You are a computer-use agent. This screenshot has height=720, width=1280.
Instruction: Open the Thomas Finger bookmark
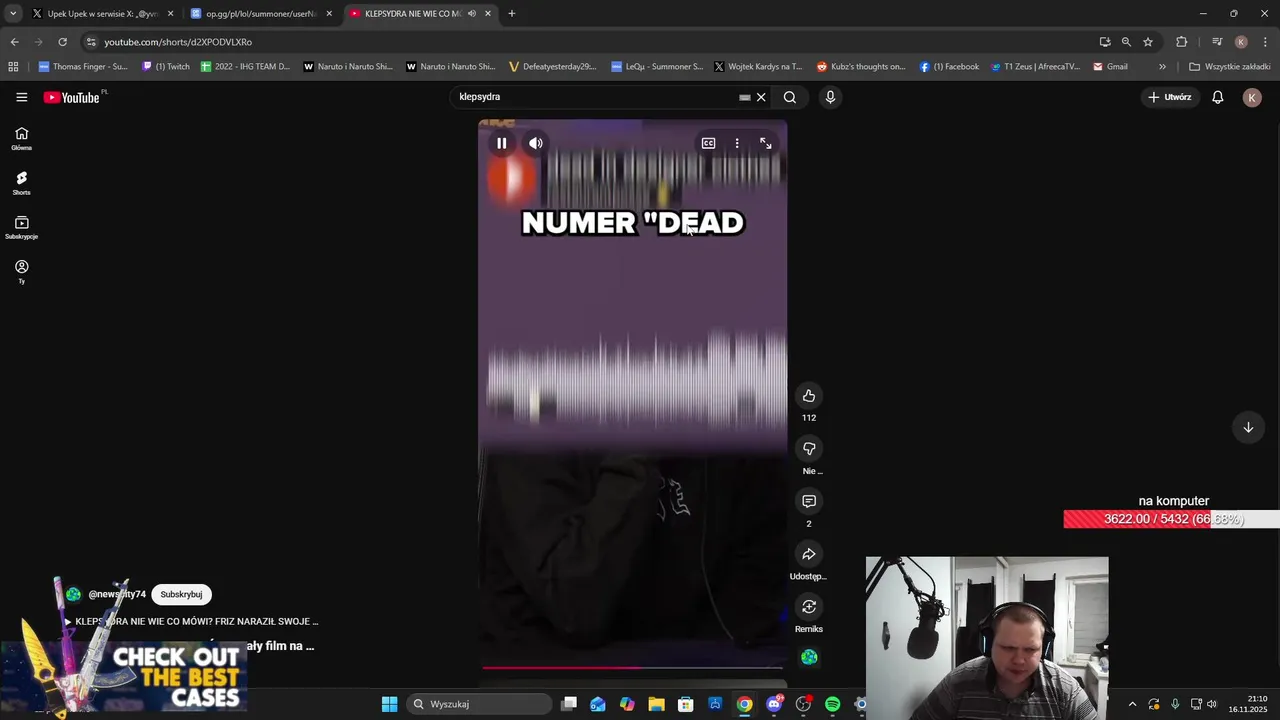[x=83, y=67]
